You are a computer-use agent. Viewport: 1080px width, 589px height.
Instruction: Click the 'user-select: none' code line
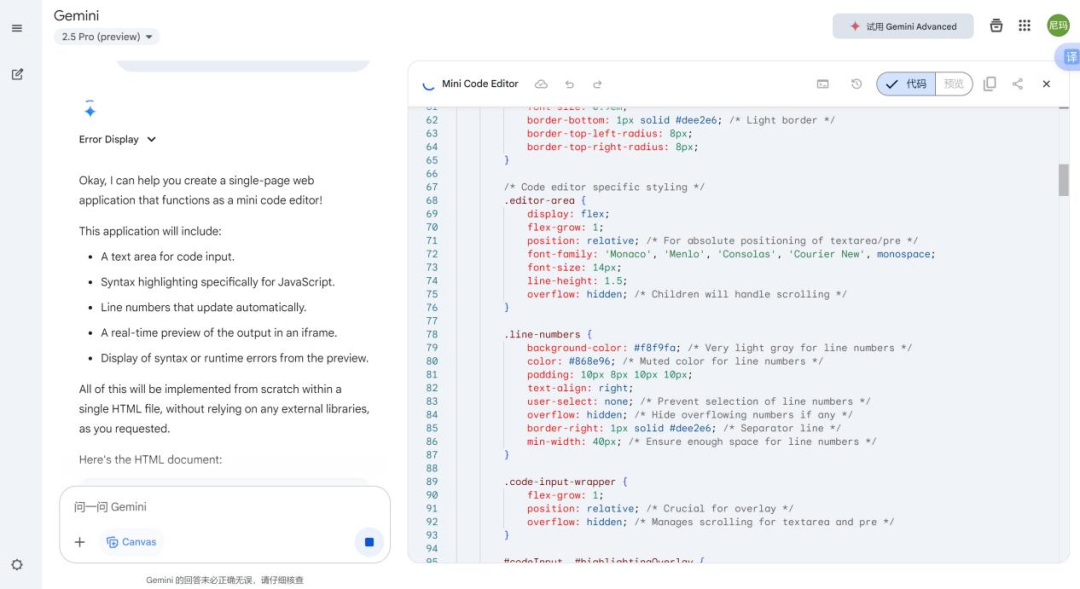coord(698,402)
